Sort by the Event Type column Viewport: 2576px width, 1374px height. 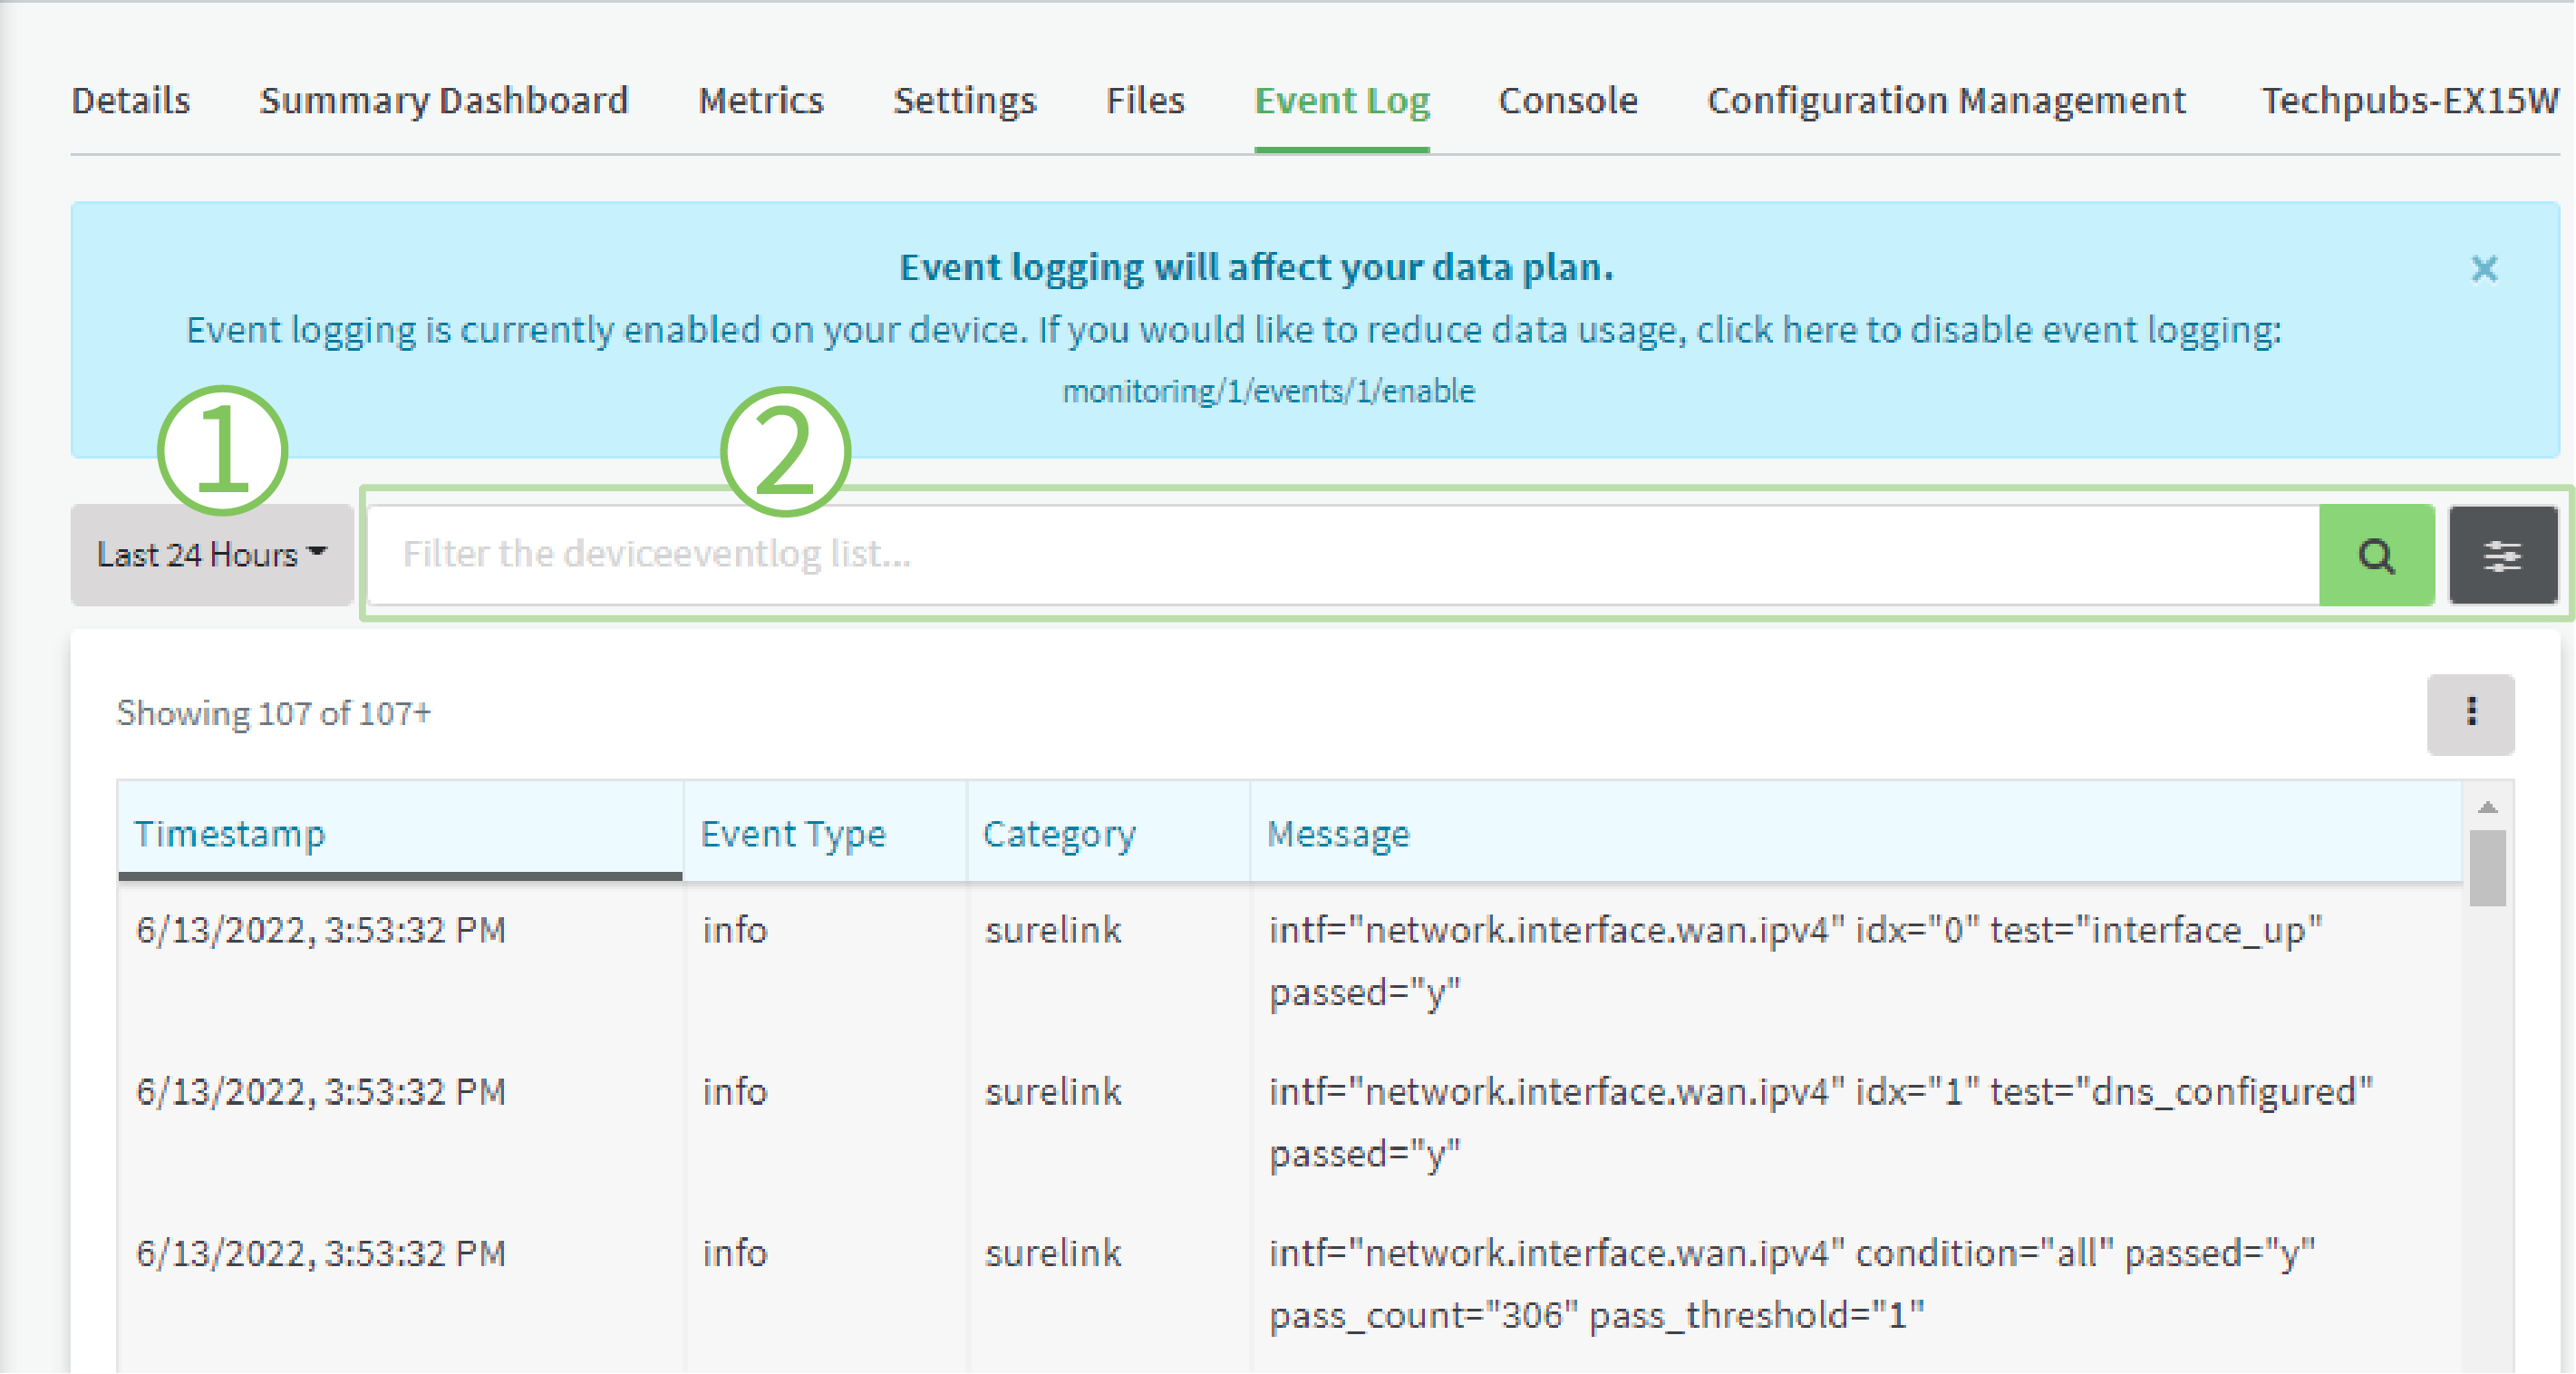[793, 834]
